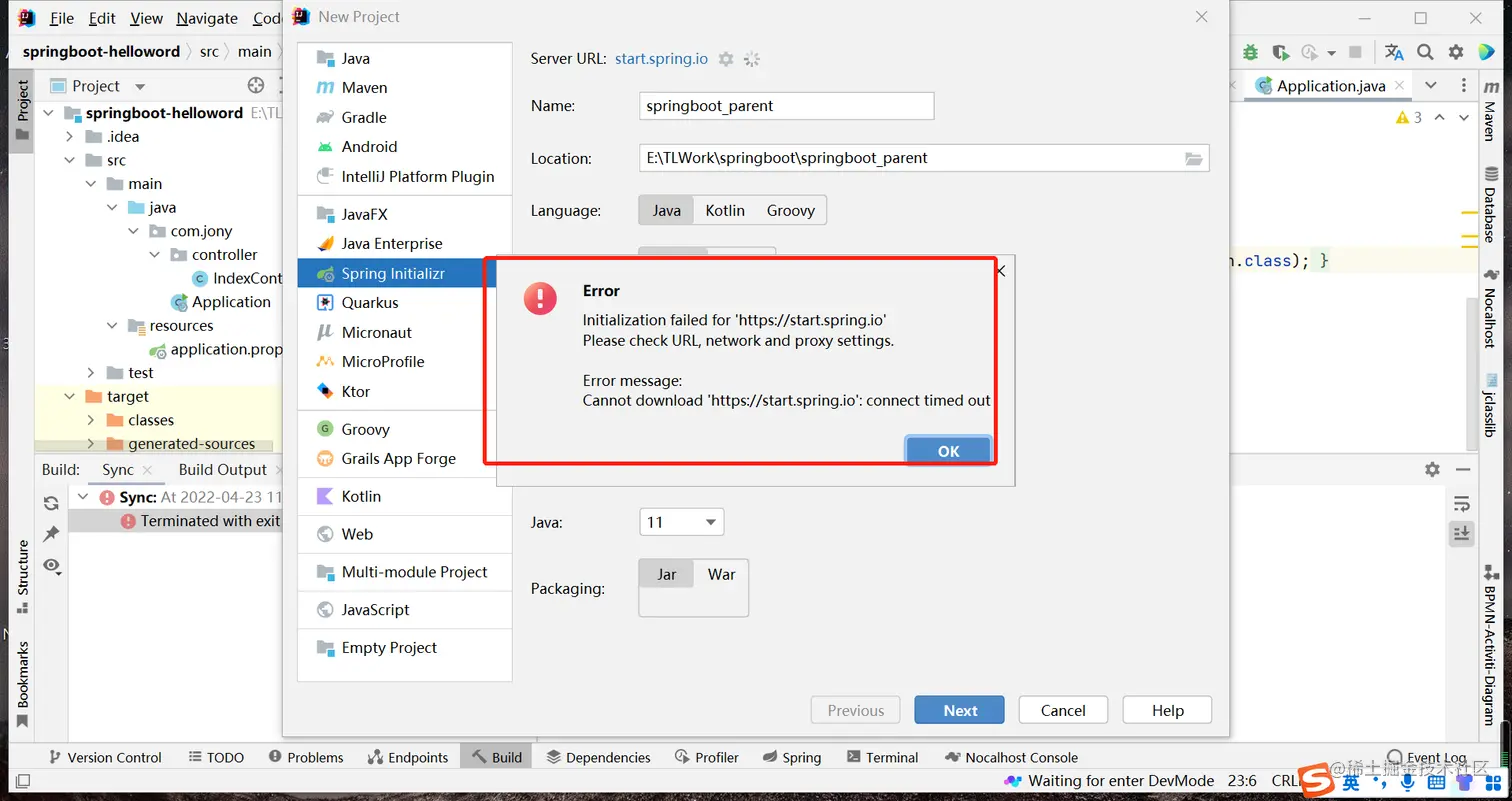Open the eye view options in Build panel
The width and height of the screenshot is (1512, 801).
(x=51, y=566)
